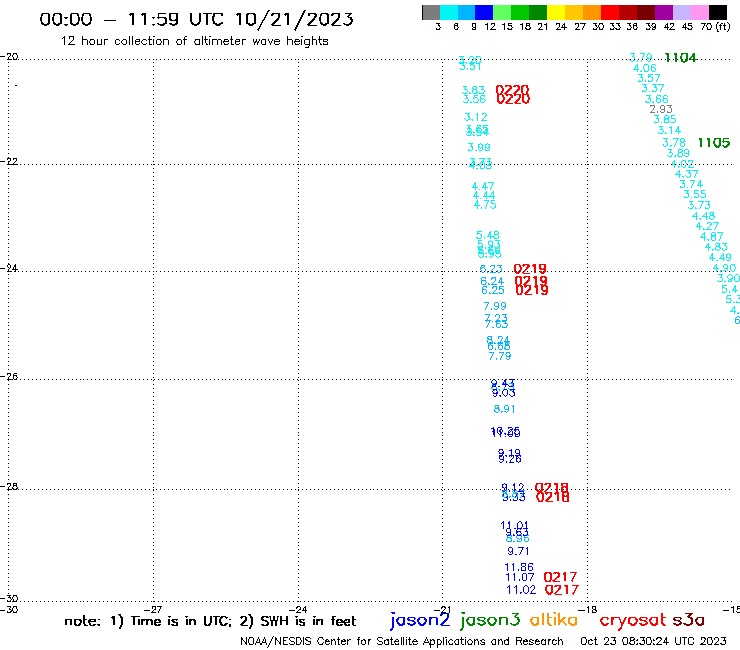Click the wave height reading 3.14

point(670,130)
